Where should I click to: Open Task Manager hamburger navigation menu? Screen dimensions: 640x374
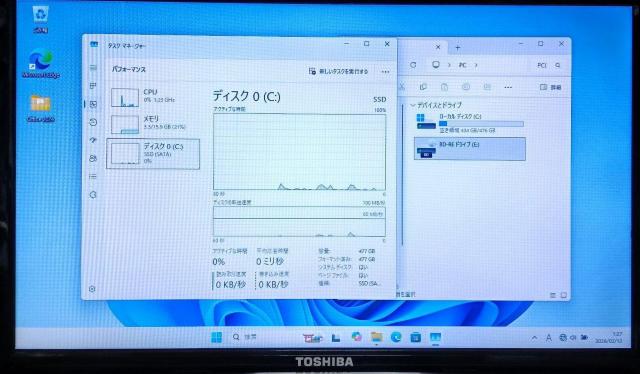coord(93,68)
